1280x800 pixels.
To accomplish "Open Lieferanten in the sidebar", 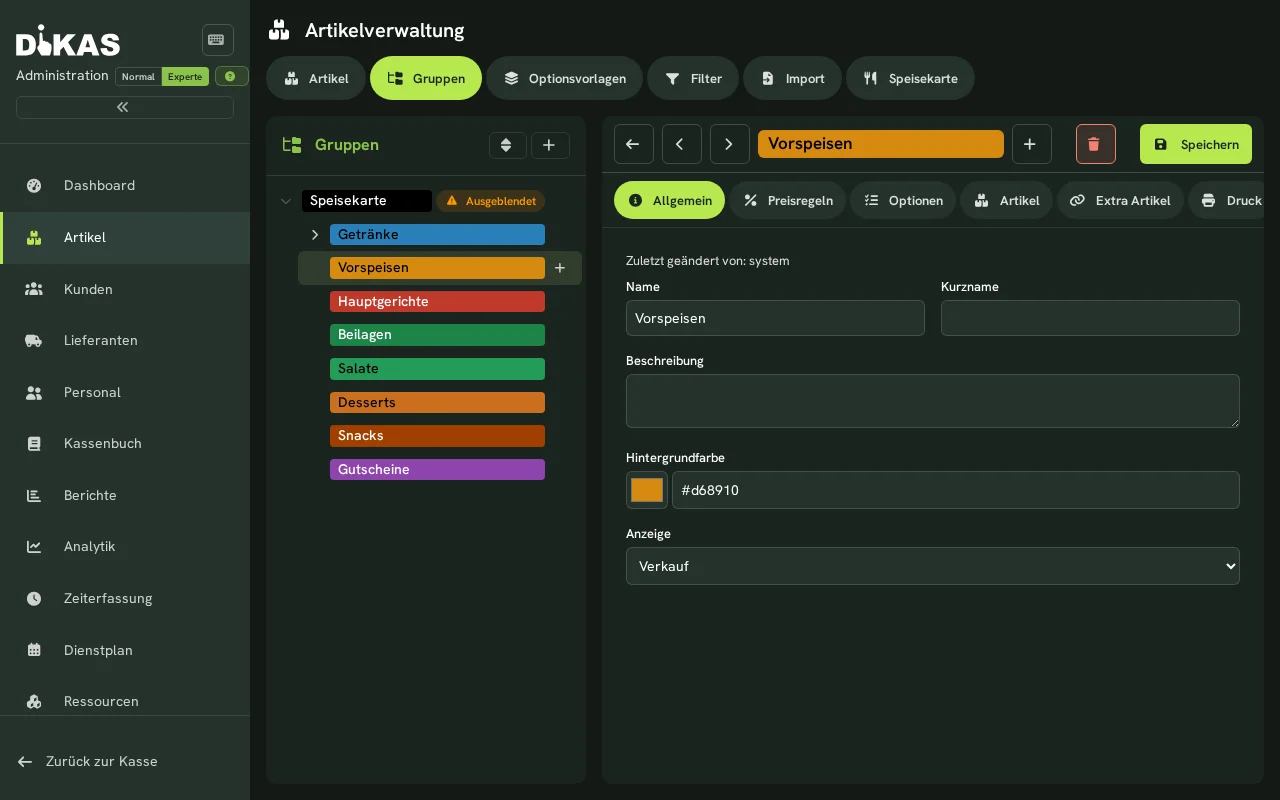I will coord(125,340).
